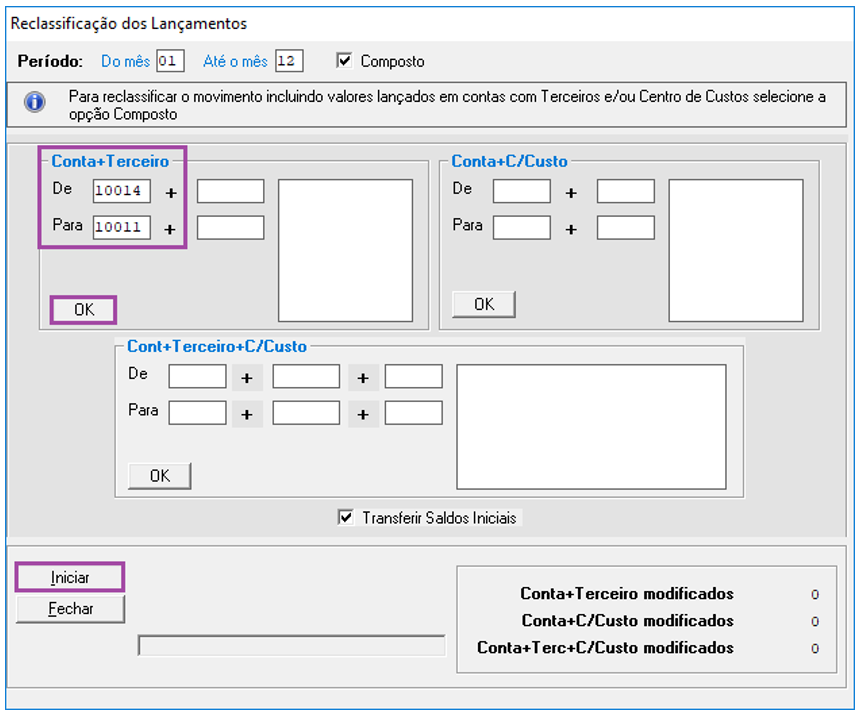Viewport: 861px width, 714px height.
Task: Click Cont+Terceiro+C/Custo Para first field
Action: tap(197, 412)
